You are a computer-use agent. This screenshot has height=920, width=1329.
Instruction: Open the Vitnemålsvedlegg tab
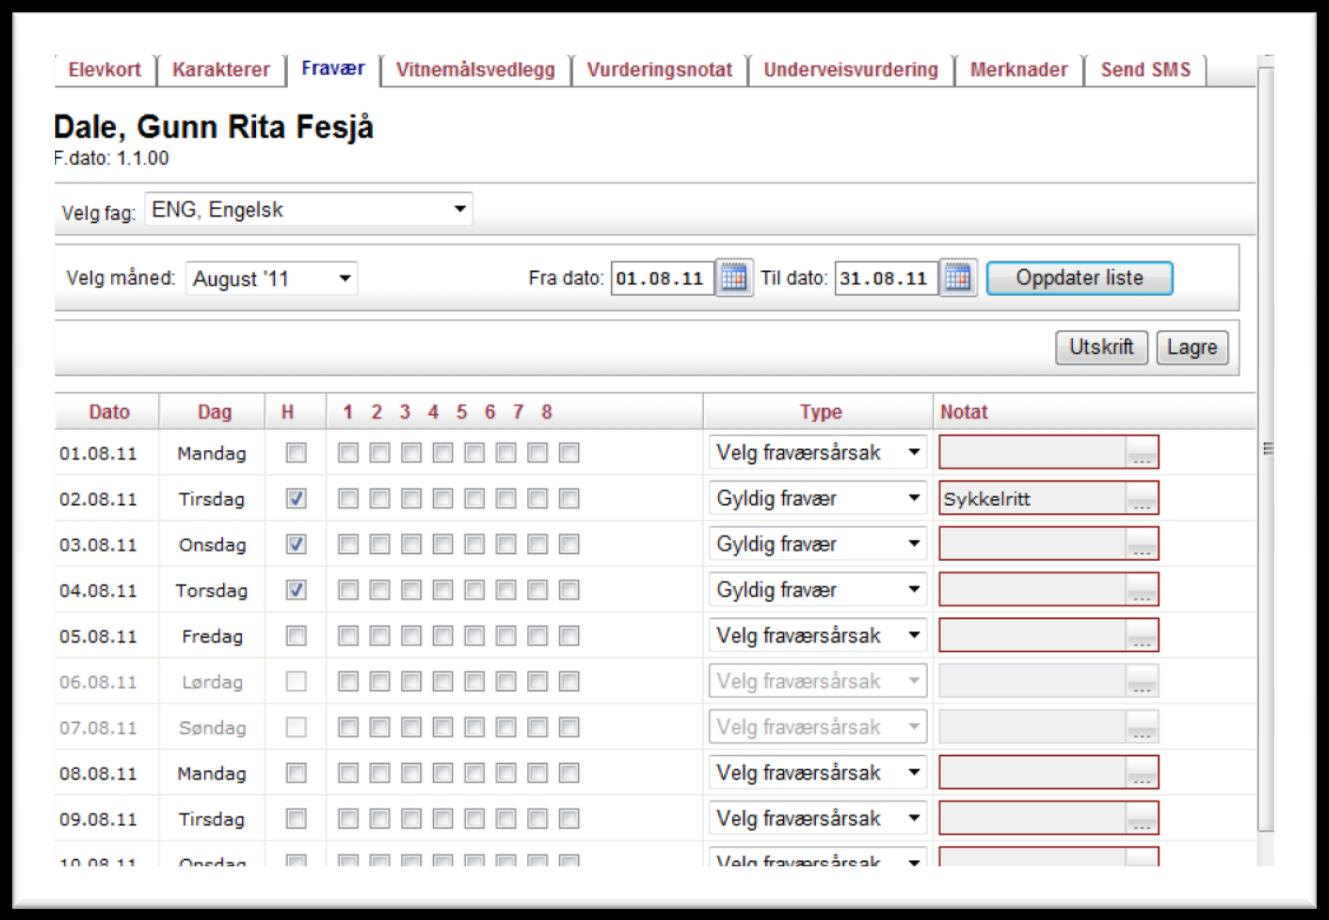coord(475,70)
